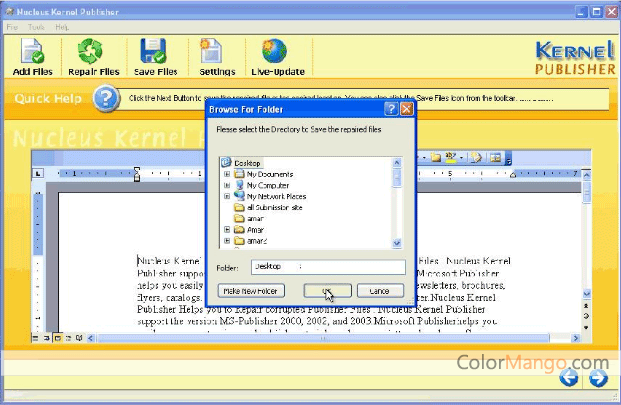Image resolution: width=621 pixels, height=405 pixels.
Task: Click the preview's horizontal scrollbar right arrow
Action: click(x=576, y=338)
